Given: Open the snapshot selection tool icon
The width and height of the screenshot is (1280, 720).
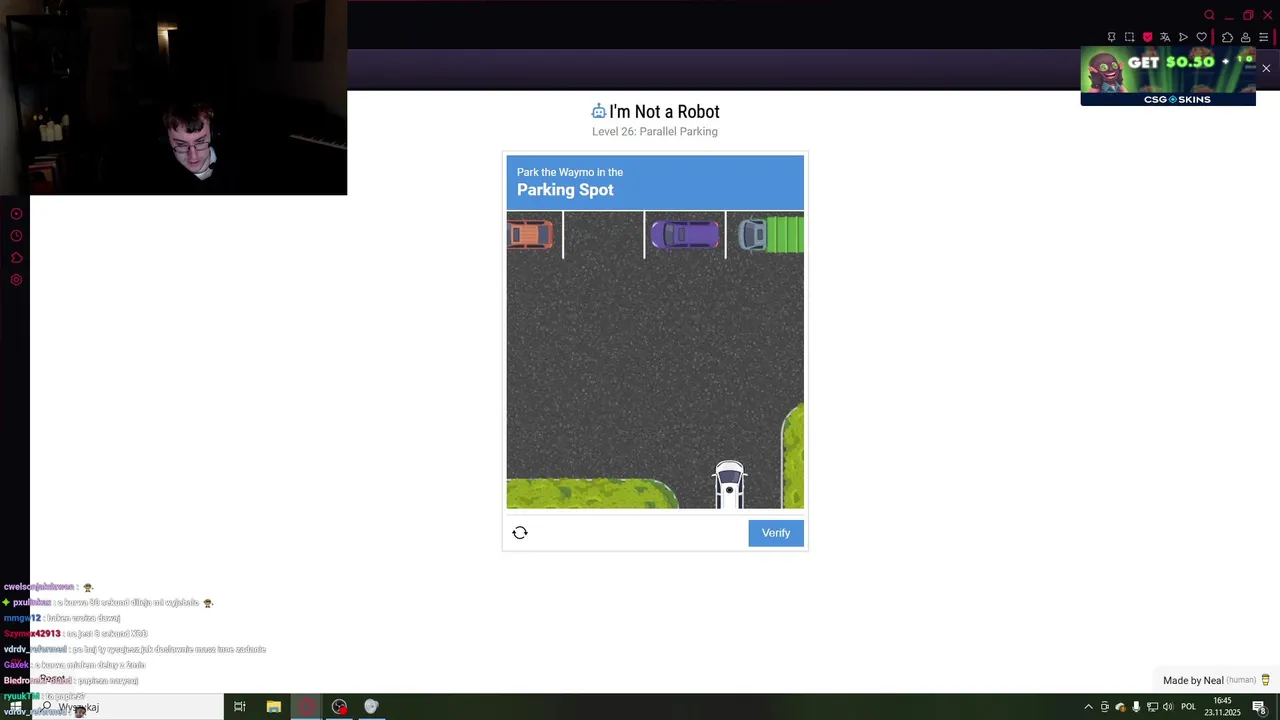Looking at the screenshot, I should [x=1129, y=37].
